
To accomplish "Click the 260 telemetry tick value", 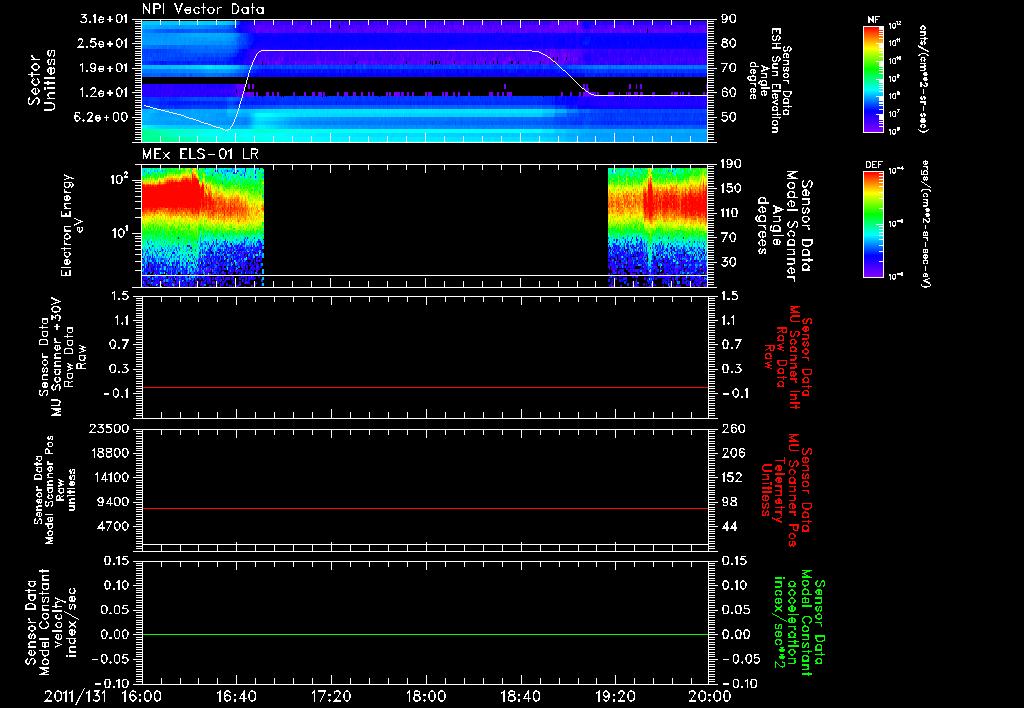I will pos(733,428).
